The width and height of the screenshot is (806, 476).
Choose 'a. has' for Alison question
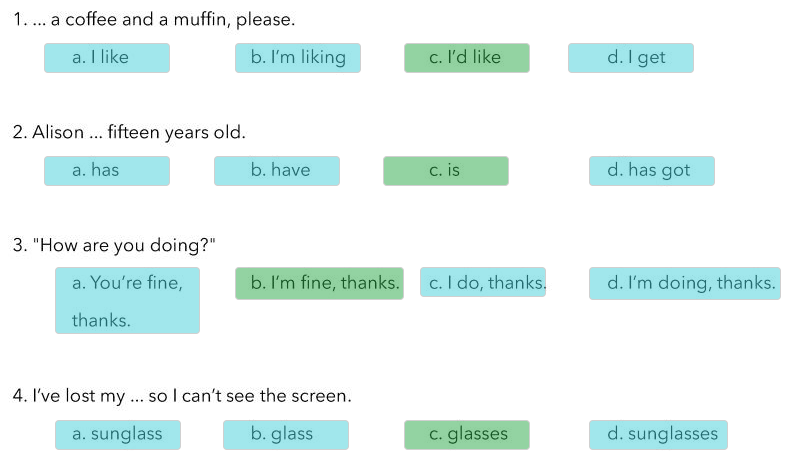click(107, 171)
